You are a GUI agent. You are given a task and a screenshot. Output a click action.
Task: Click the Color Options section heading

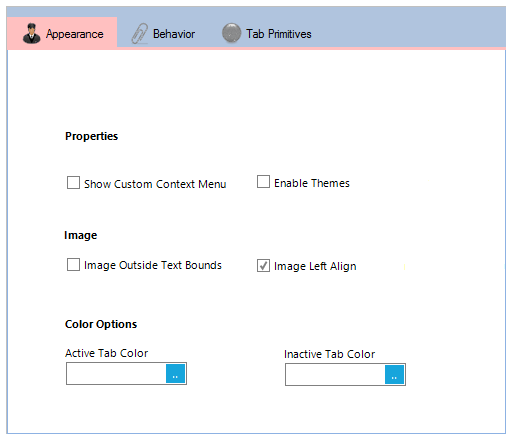[x=101, y=324]
